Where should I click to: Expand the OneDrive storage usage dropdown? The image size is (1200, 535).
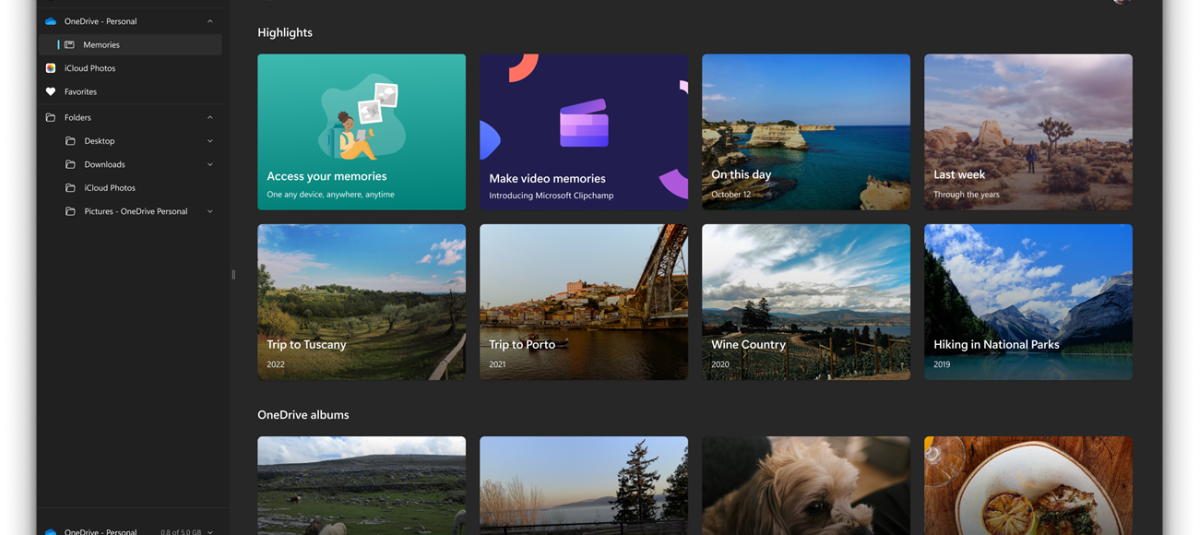(x=210, y=531)
